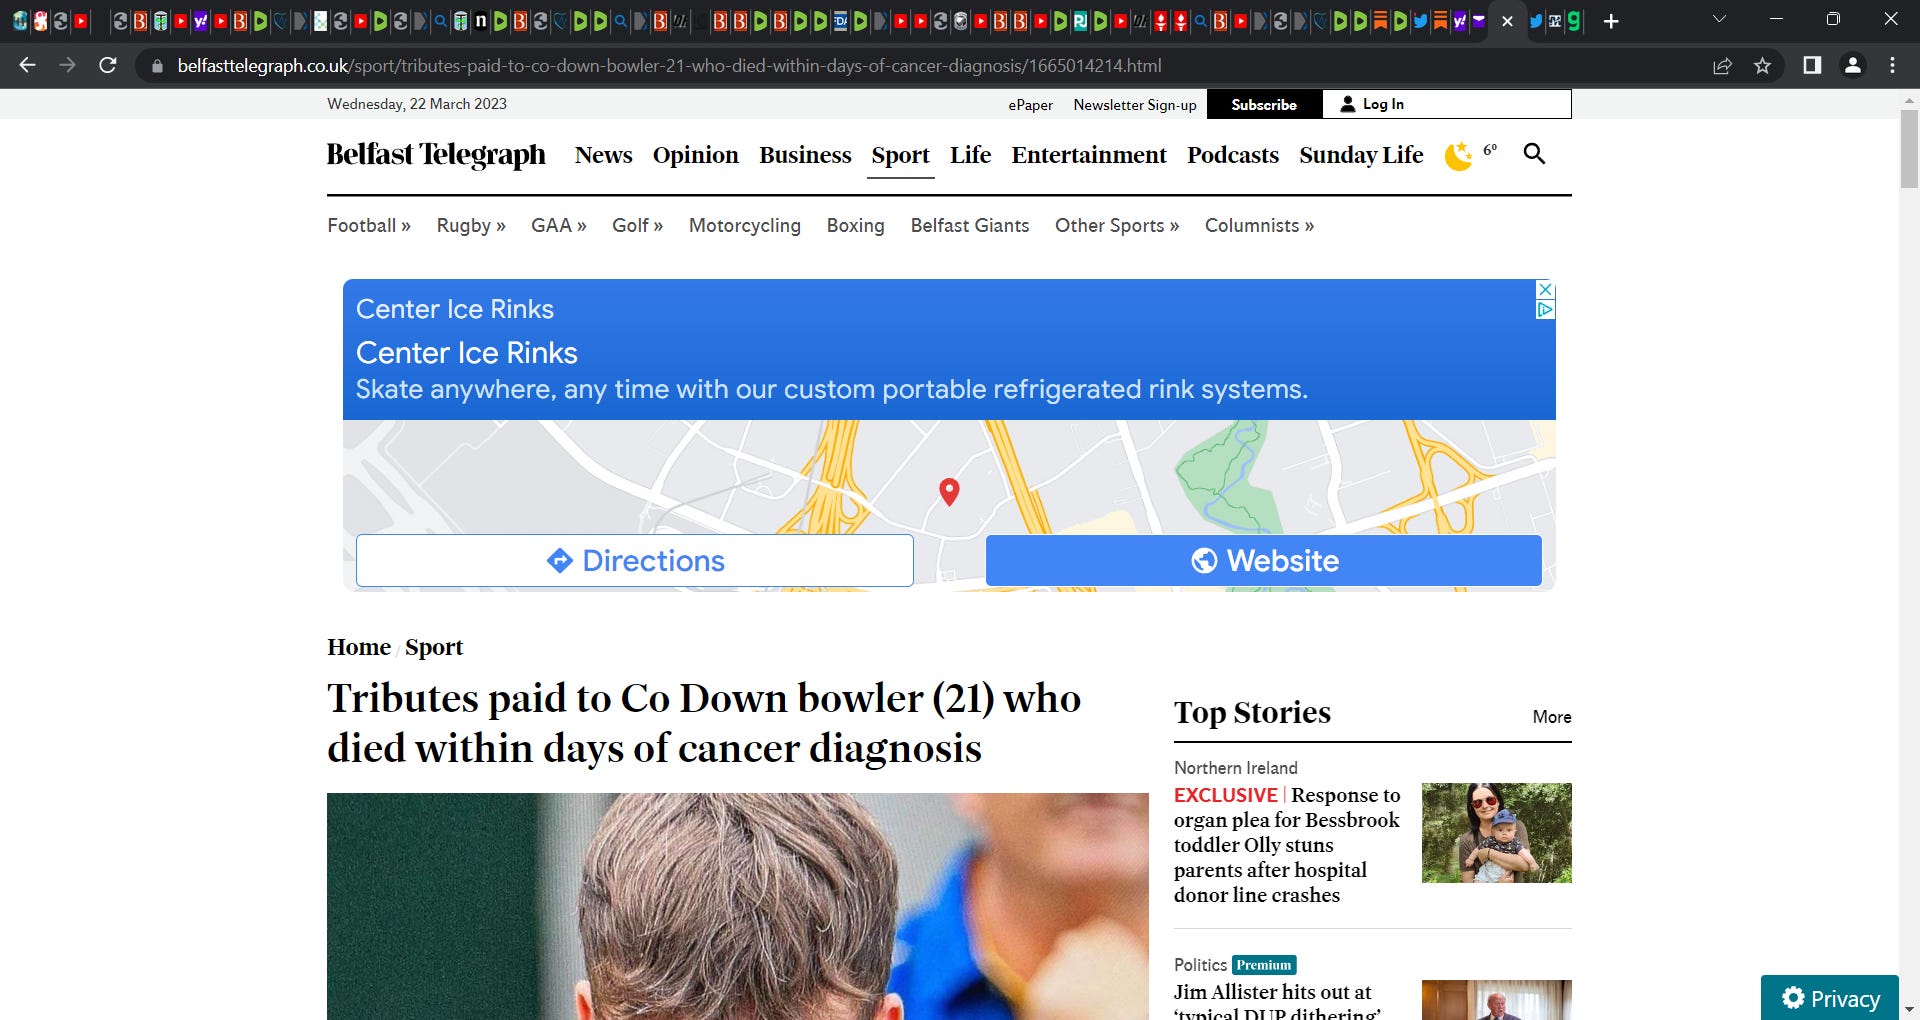Click the Sport breadcrumb
Screen dimensions: 1920x1020
tap(434, 647)
